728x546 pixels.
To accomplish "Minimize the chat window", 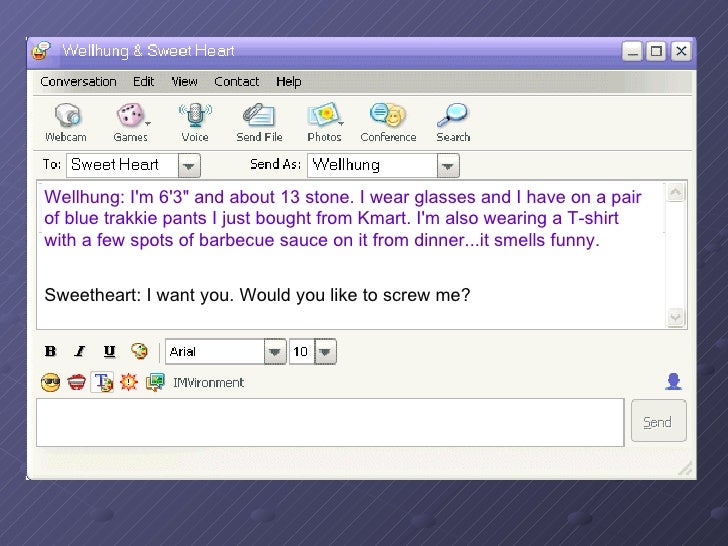I will pos(632,51).
